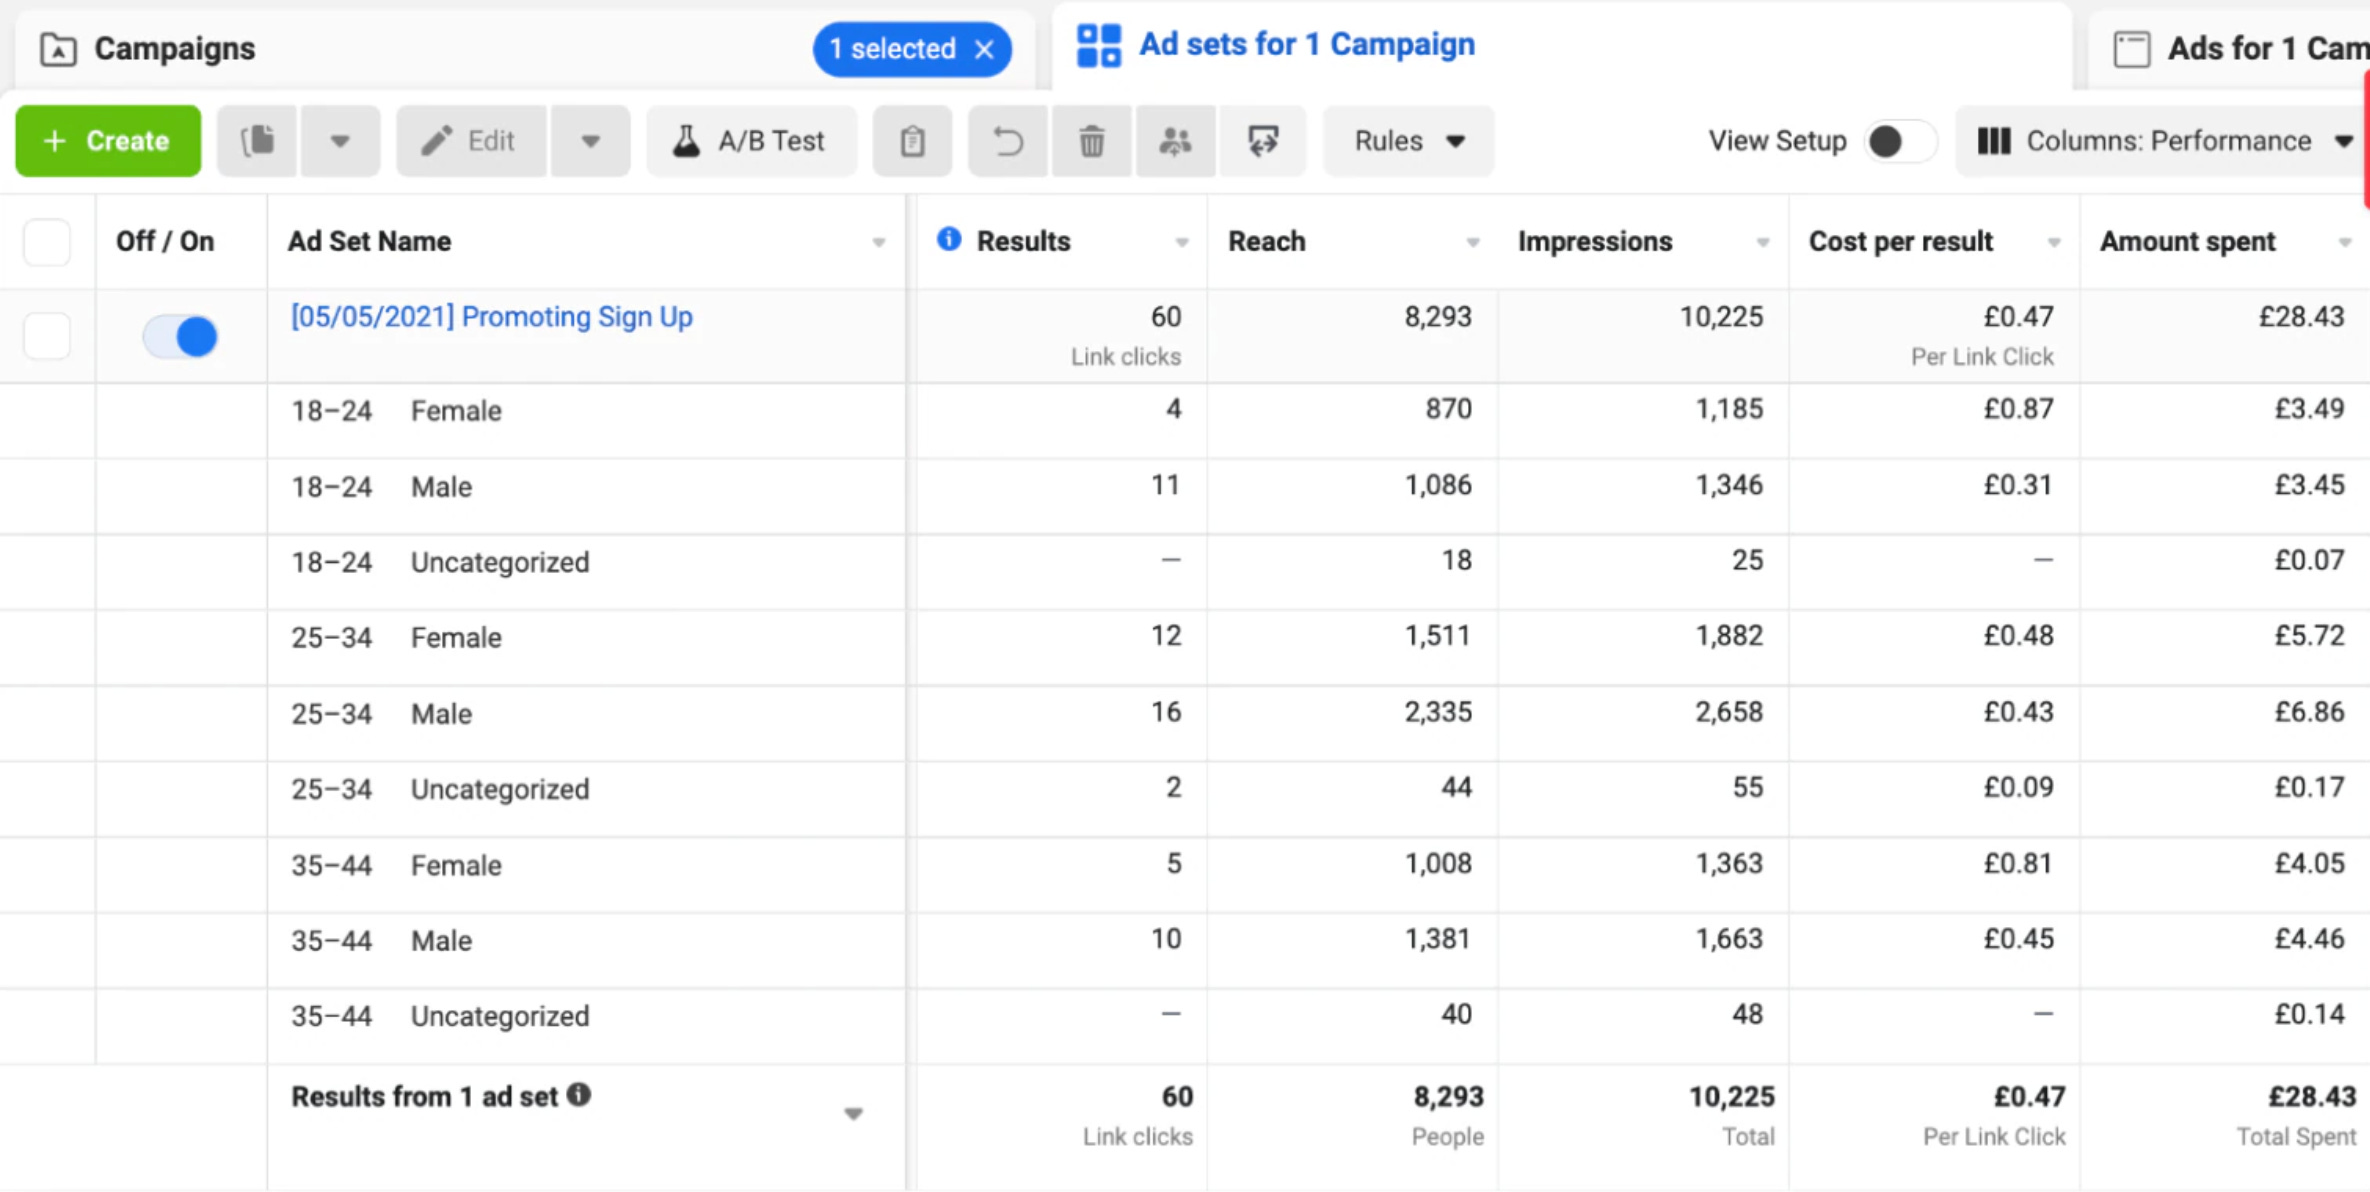Click the export/share icon in toolbar
This screenshot has height=1192, width=2370.
click(x=1263, y=141)
